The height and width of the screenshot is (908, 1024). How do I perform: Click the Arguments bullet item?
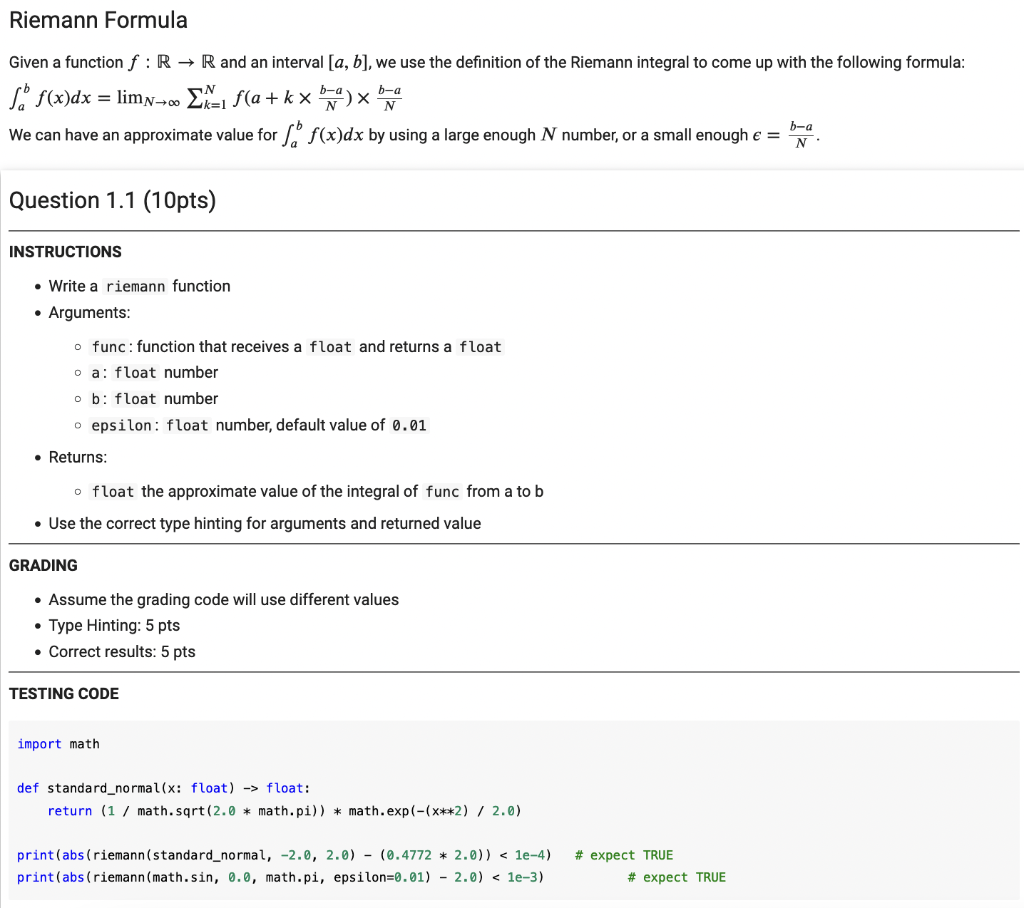pos(88,312)
